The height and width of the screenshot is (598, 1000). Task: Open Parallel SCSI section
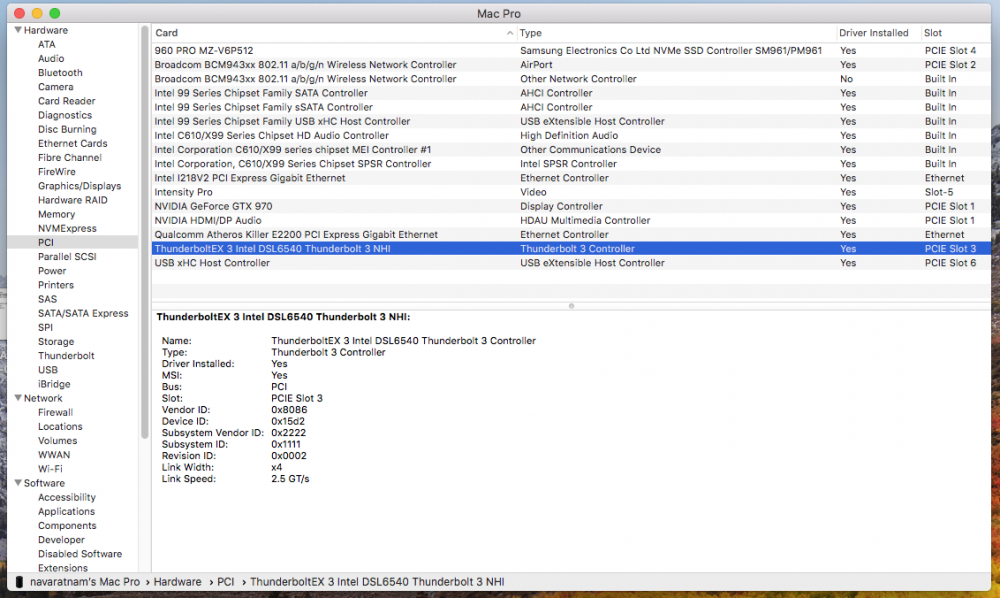click(67, 256)
